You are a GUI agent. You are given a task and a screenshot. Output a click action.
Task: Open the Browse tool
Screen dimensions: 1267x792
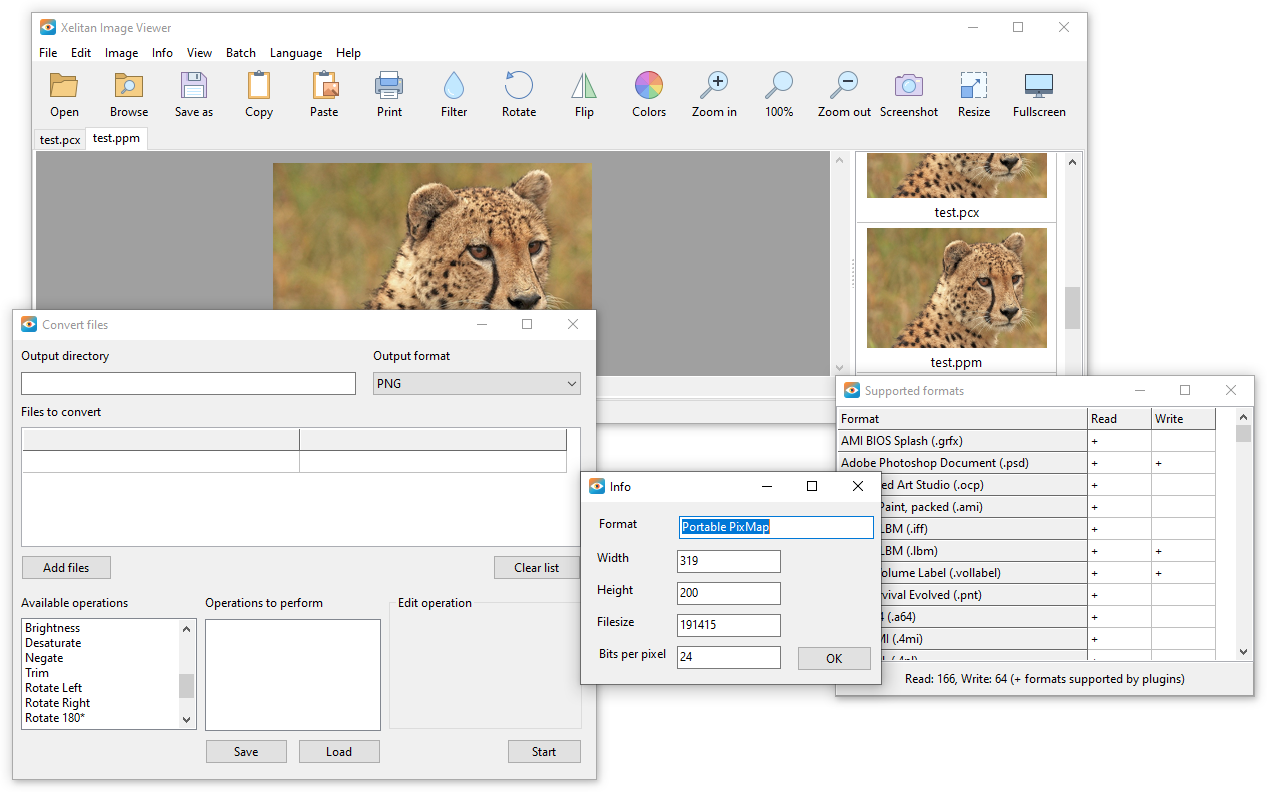point(129,87)
